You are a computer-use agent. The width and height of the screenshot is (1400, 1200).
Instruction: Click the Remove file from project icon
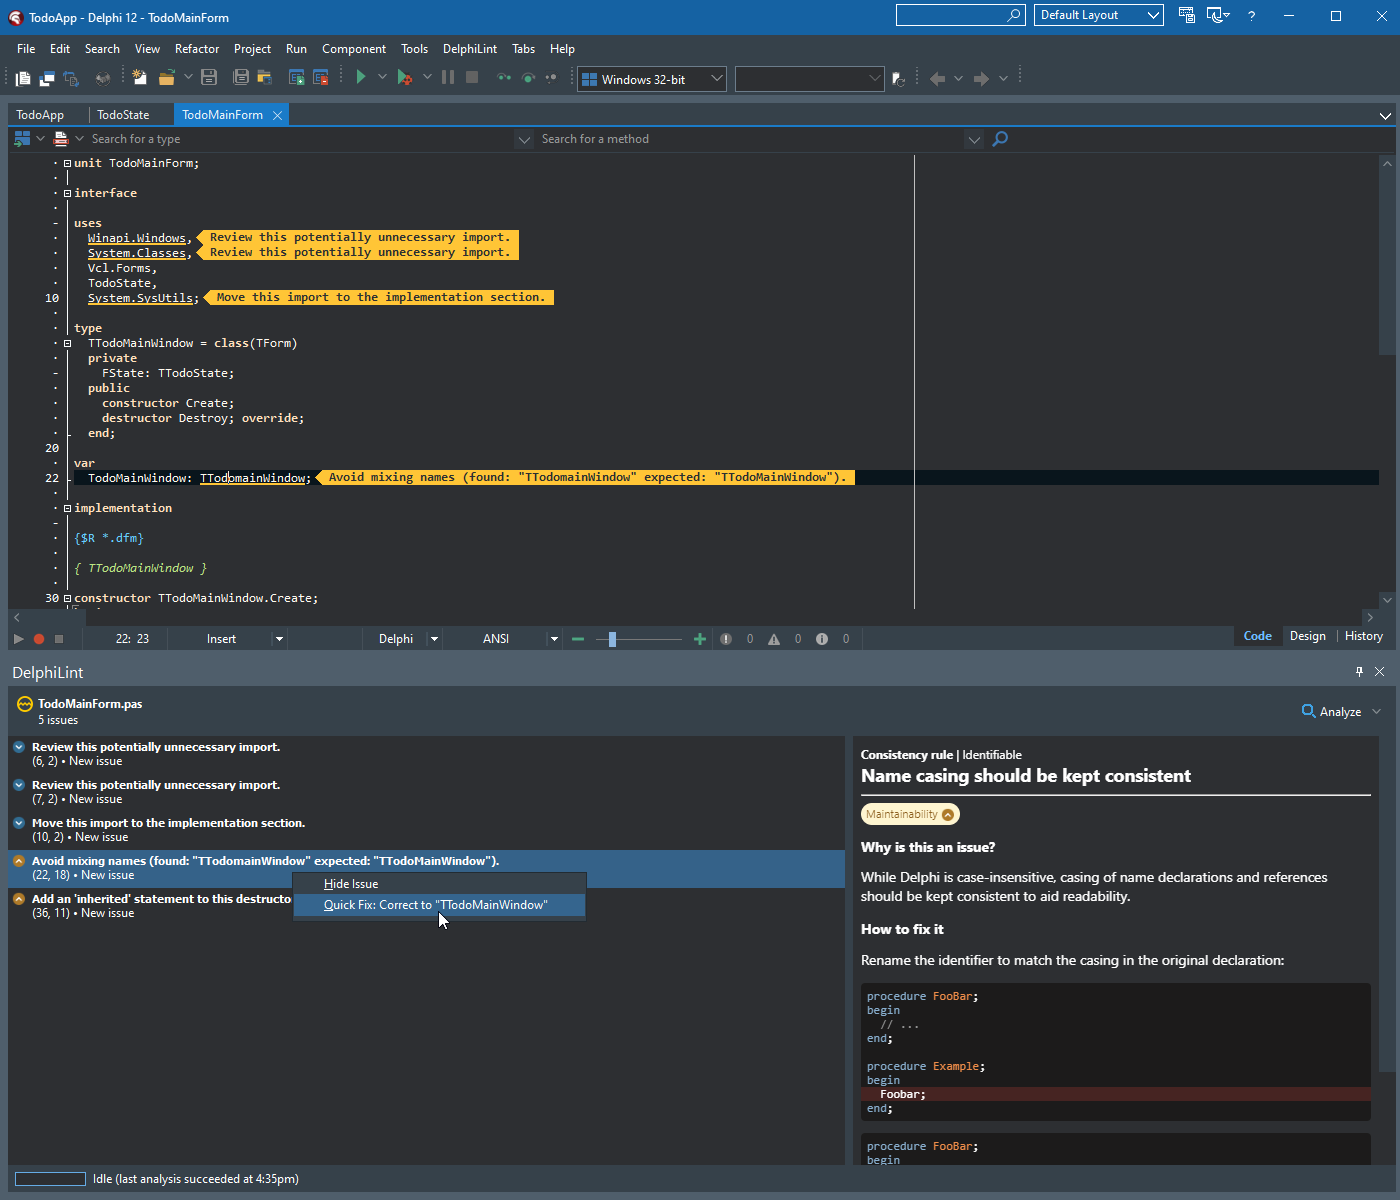pyautogui.click(x=321, y=77)
